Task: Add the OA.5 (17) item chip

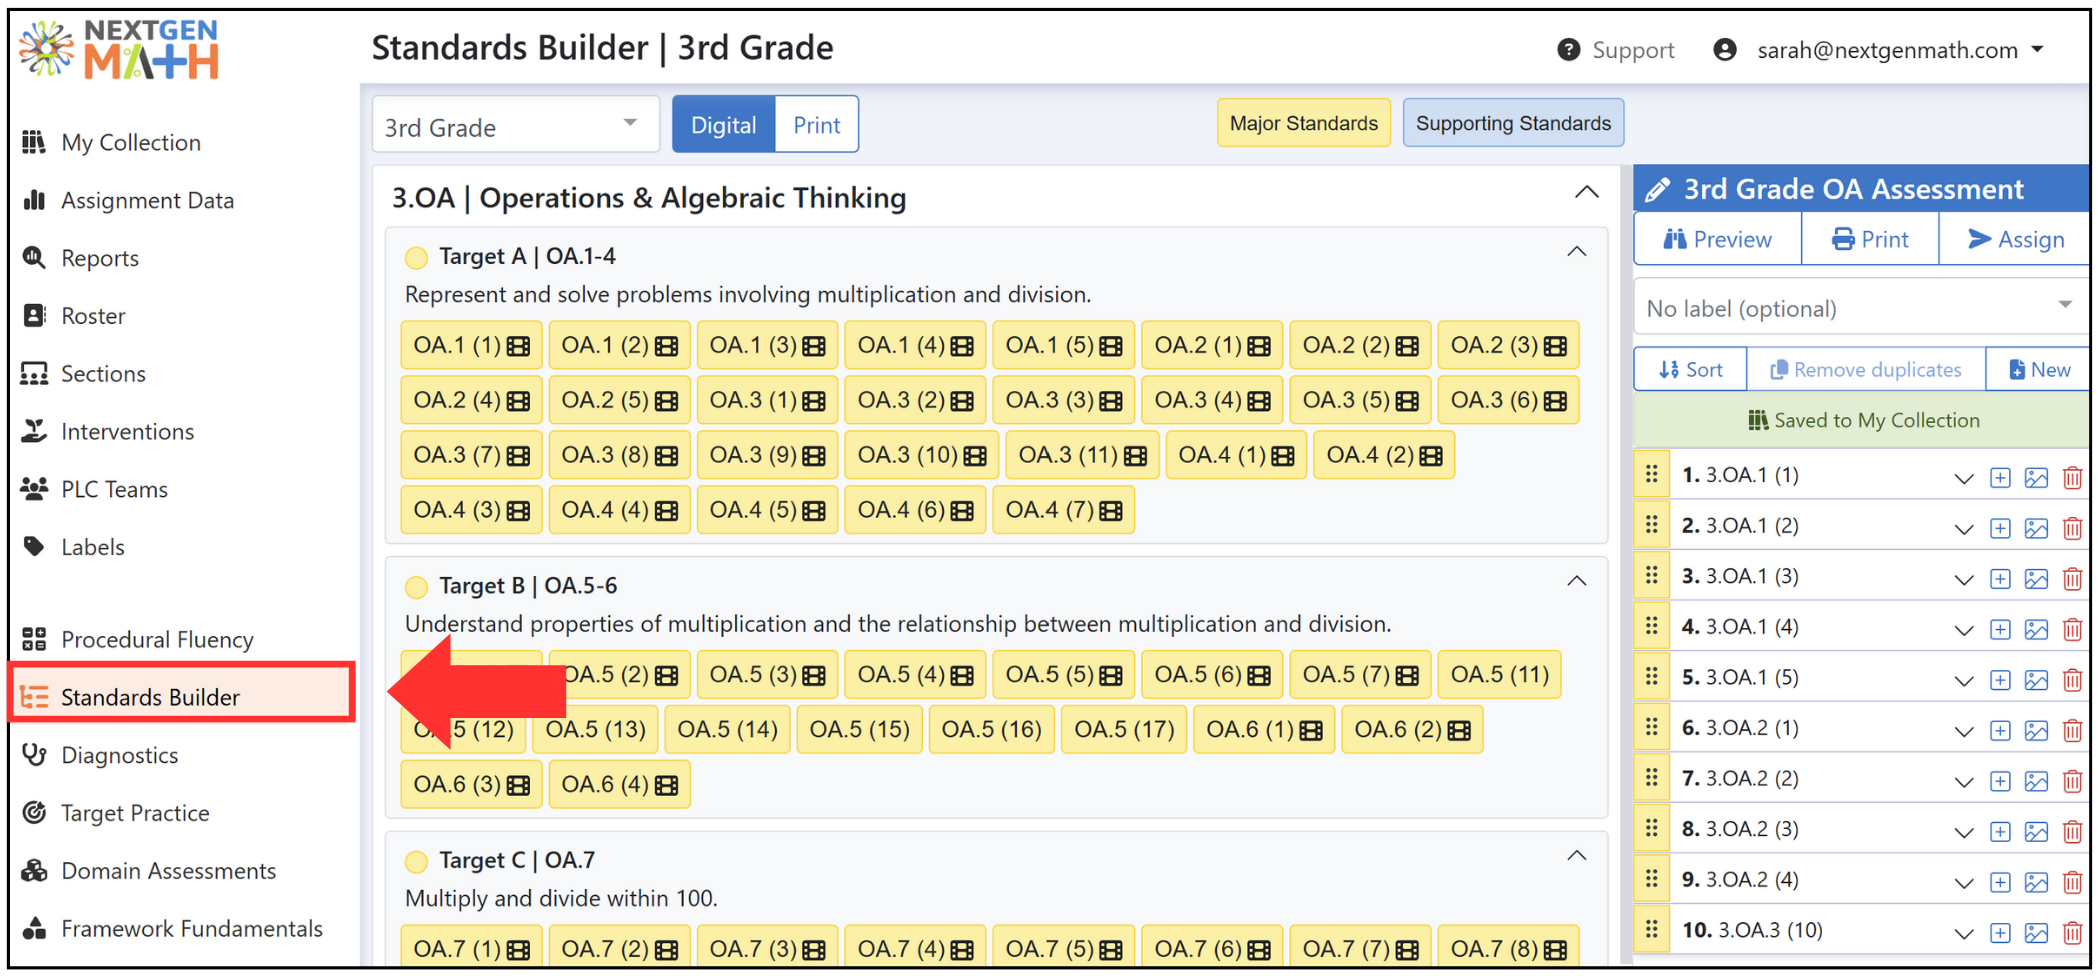Action: tap(1124, 730)
